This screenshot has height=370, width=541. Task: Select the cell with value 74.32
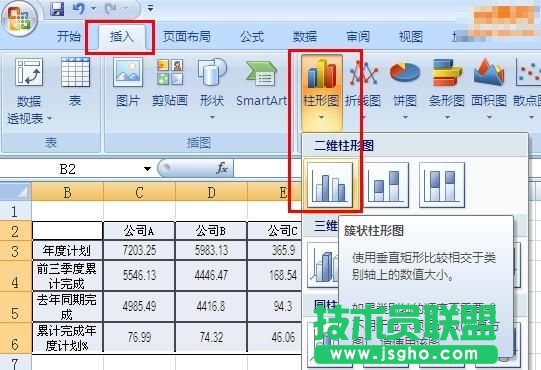212,338
